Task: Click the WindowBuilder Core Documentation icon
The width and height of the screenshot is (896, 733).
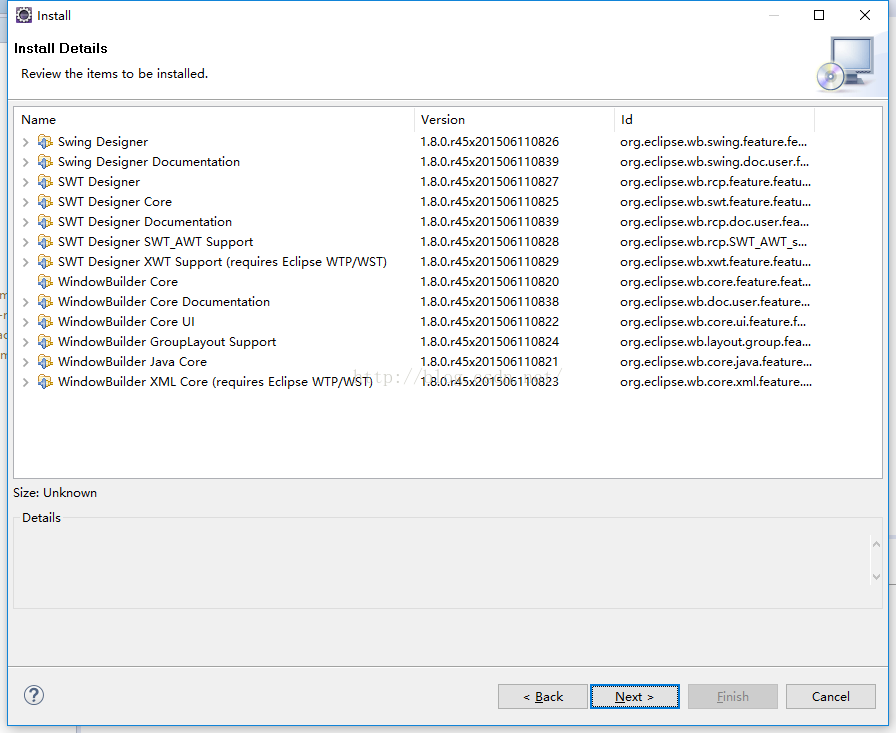Action: 45,301
